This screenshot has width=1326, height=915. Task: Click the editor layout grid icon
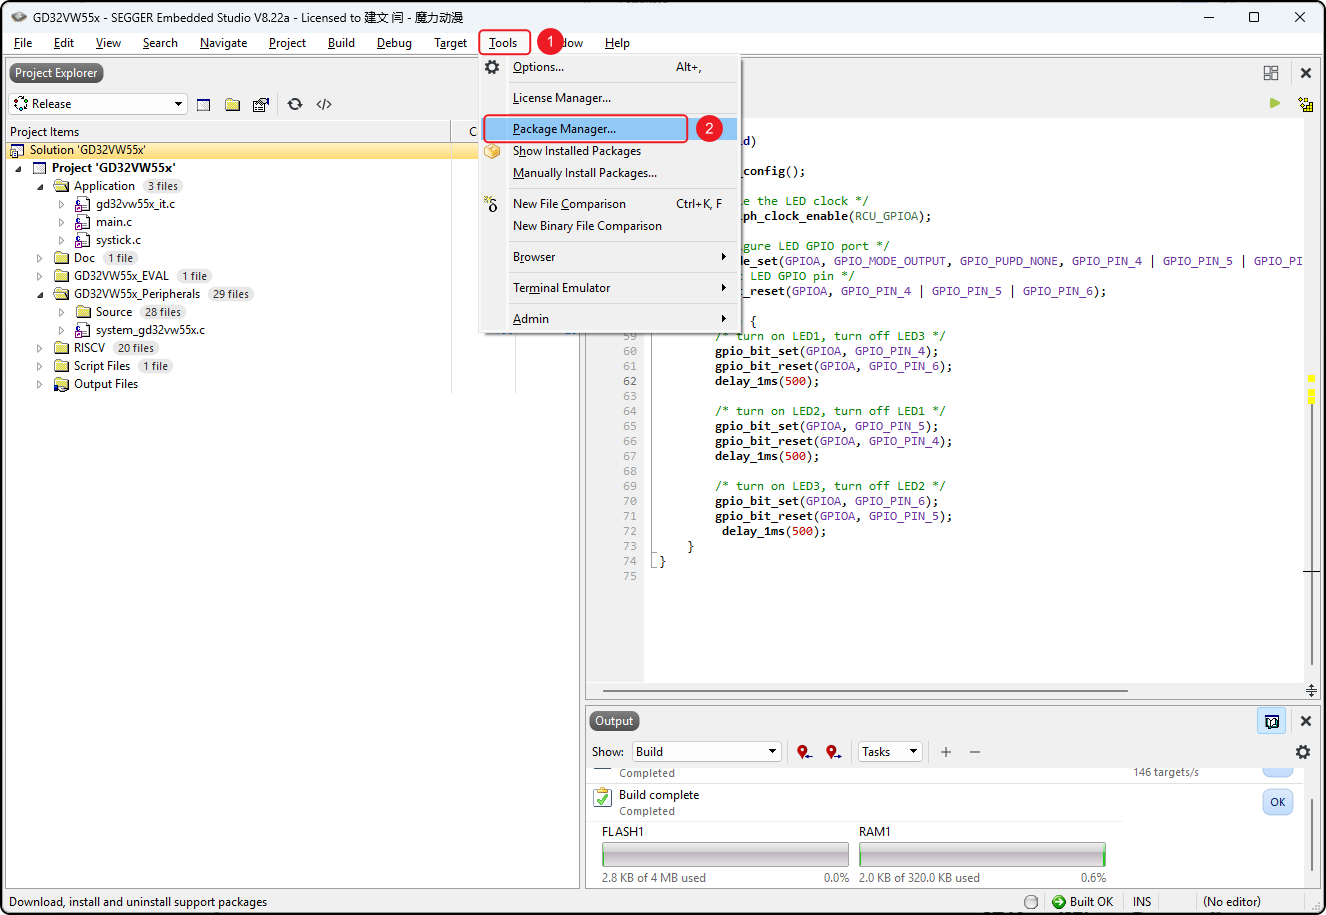[x=1271, y=73]
